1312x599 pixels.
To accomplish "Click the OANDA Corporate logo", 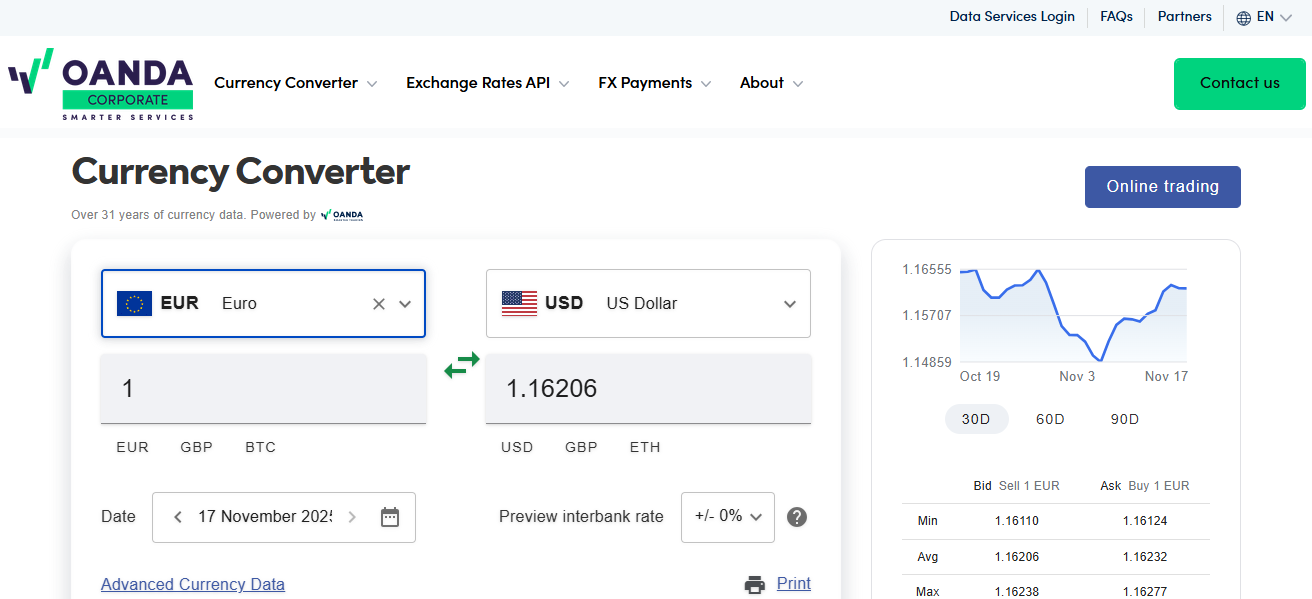I will [x=101, y=84].
